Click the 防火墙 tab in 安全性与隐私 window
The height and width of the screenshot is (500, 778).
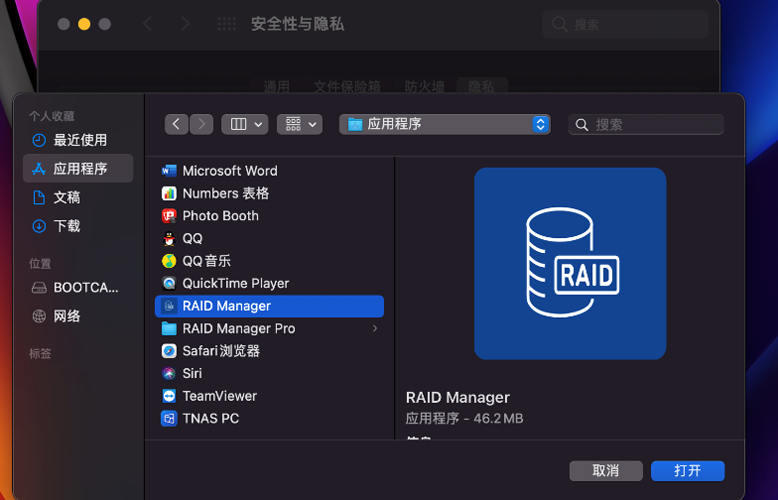(424, 86)
